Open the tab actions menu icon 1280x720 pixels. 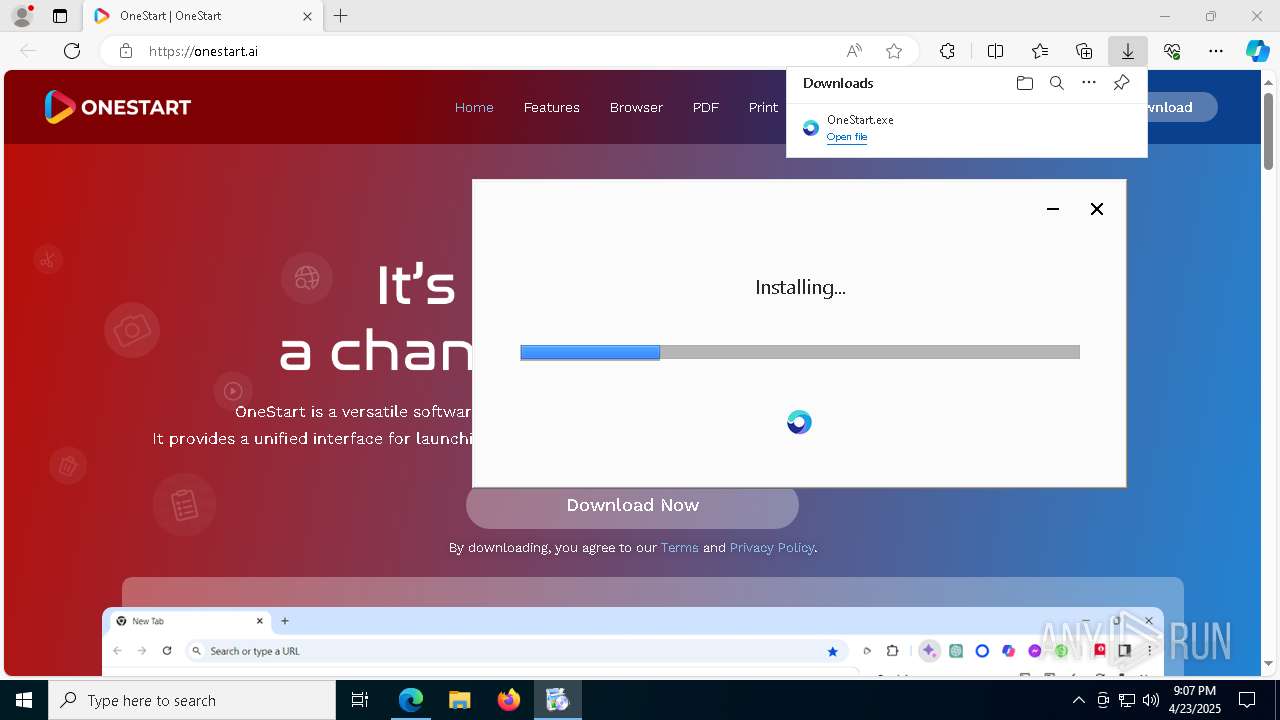(60, 16)
